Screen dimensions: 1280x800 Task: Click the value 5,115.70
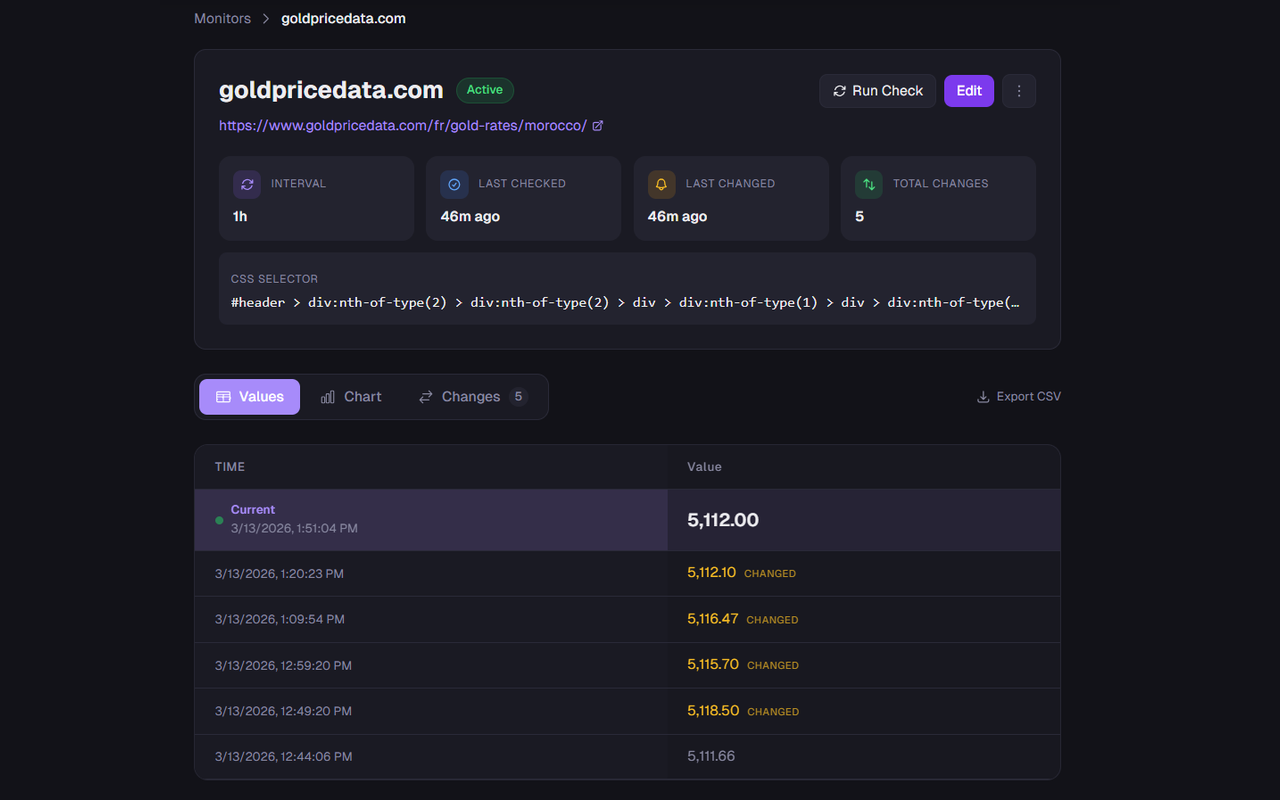click(713, 665)
